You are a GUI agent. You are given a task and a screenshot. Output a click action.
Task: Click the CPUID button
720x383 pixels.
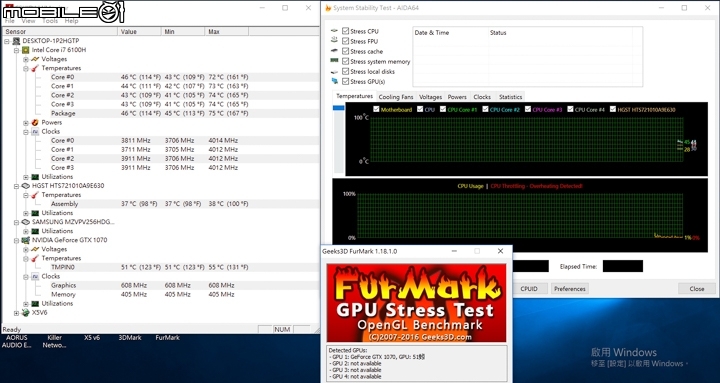click(529, 289)
